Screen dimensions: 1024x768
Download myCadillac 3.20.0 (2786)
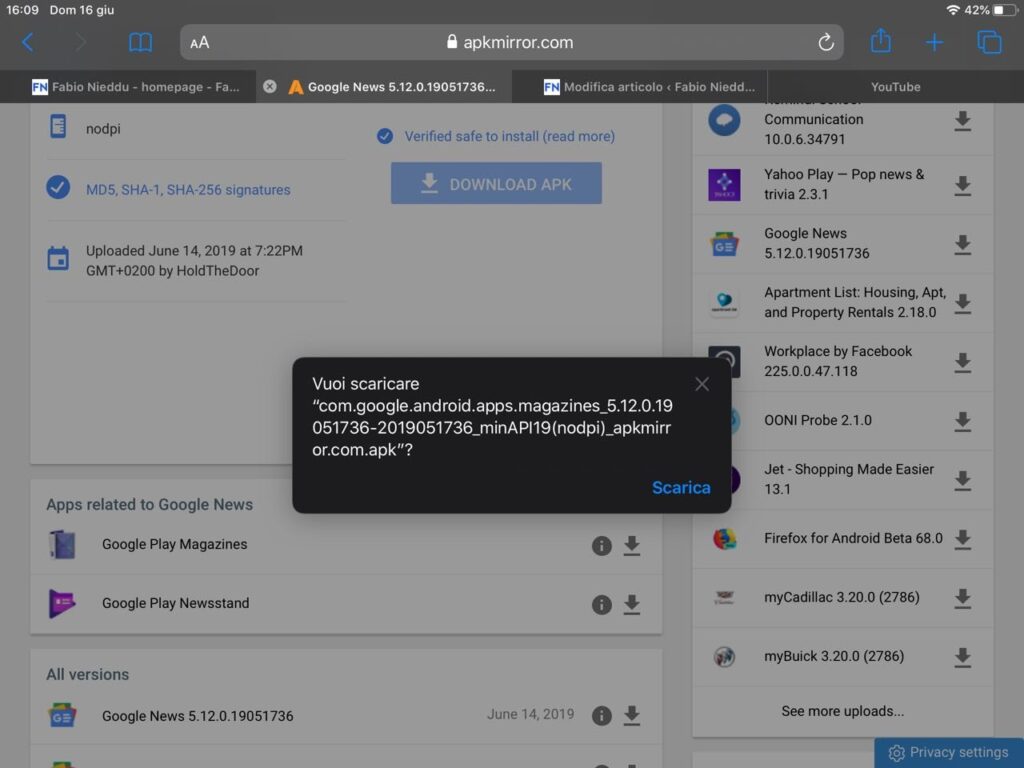coord(962,598)
